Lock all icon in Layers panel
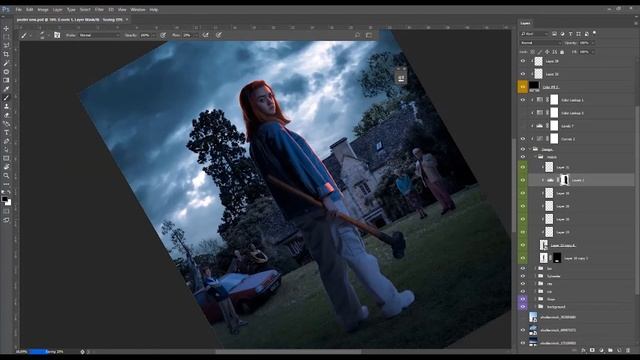This screenshot has height=360, width=640. pos(562,52)
